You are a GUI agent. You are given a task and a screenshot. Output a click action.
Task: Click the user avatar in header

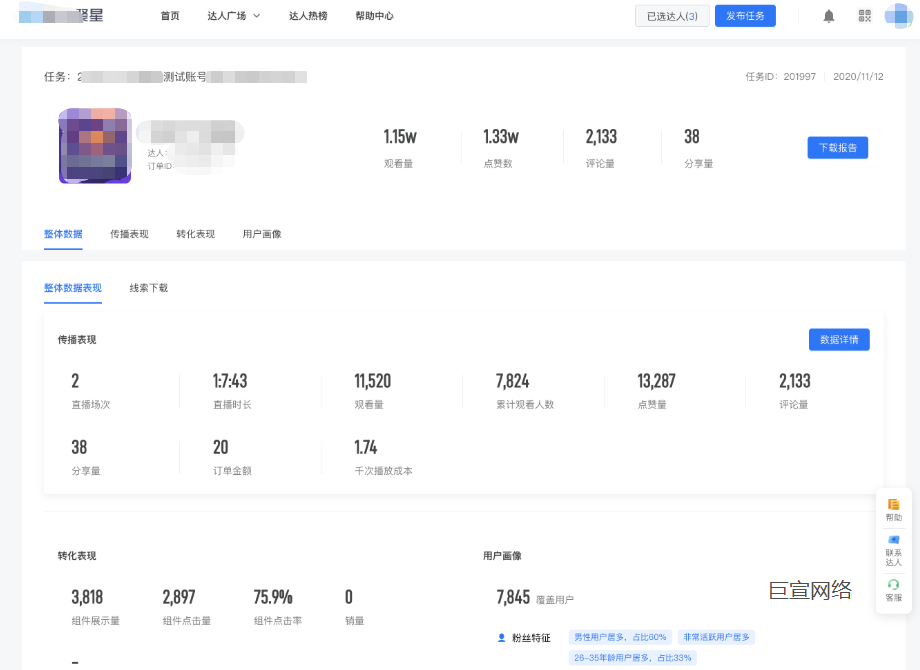click(897, 16)
